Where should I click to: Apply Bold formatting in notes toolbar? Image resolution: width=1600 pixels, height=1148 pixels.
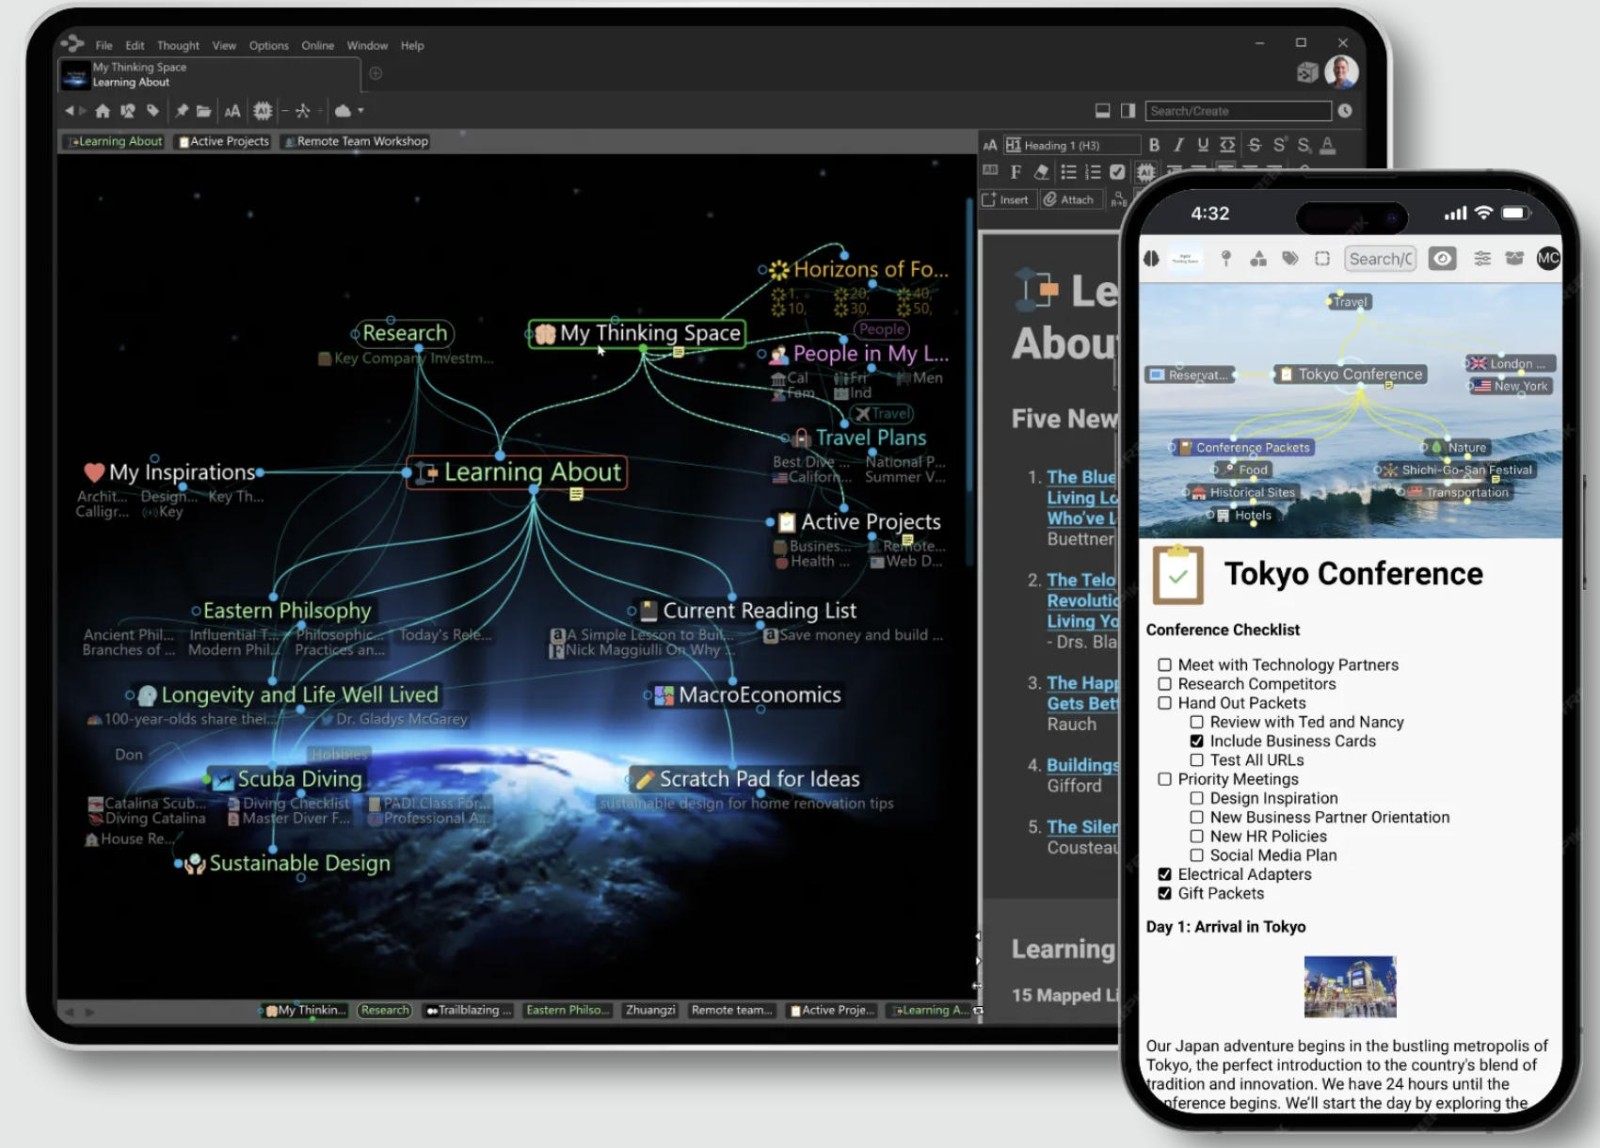tap(1154, 145)
